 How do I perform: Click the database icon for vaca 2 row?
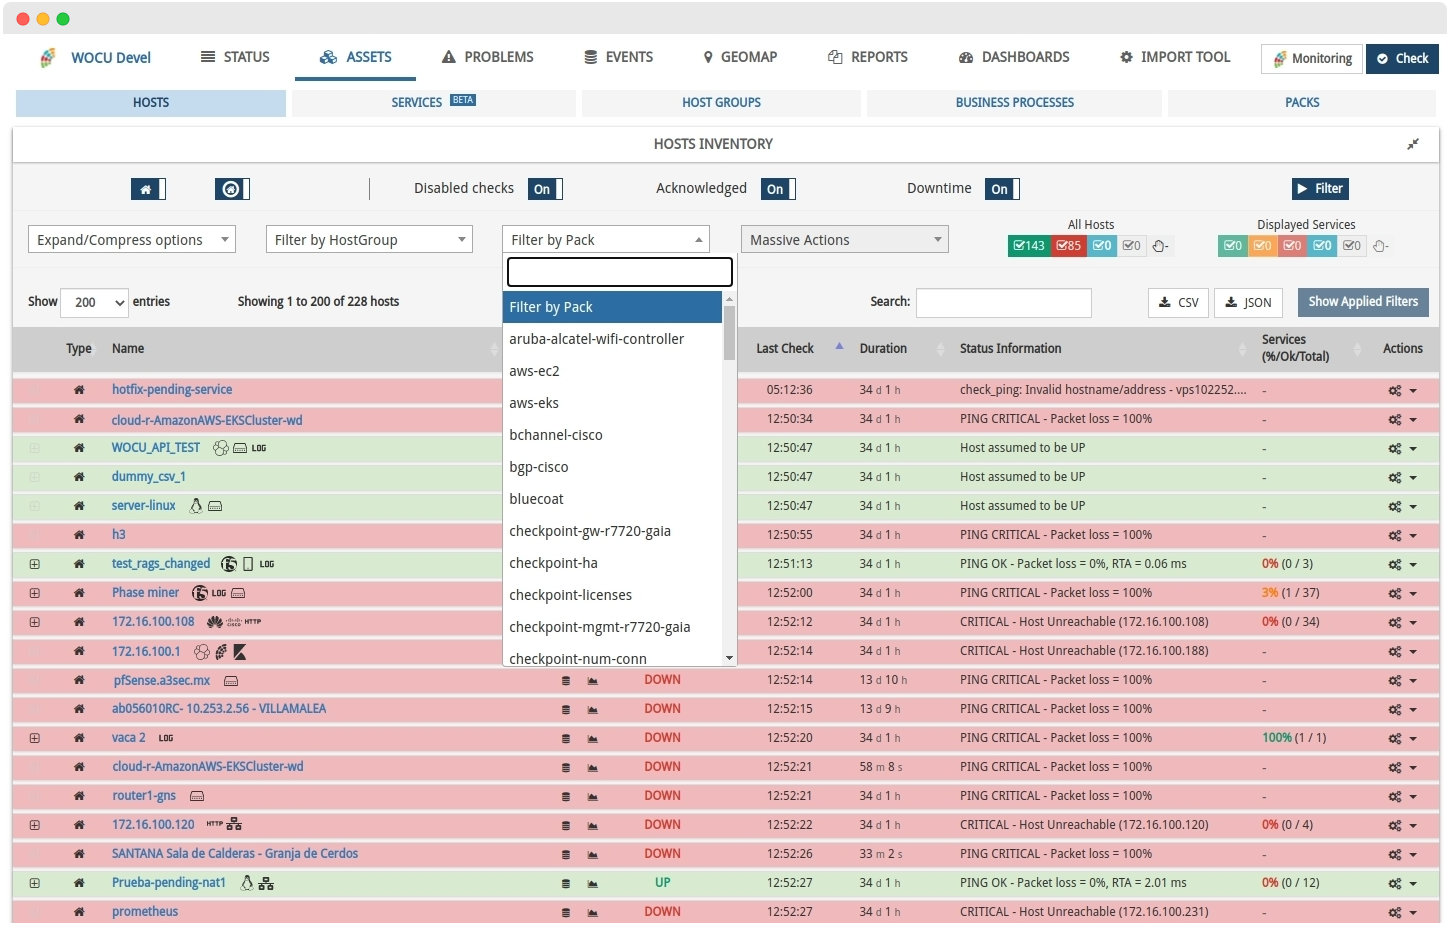tap(566, 739)
